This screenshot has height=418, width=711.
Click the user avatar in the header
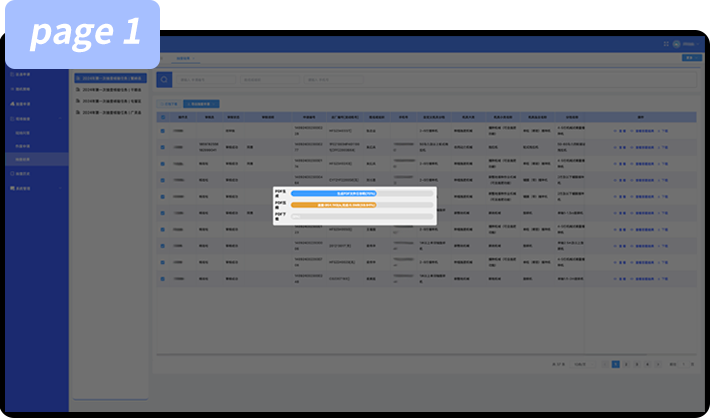(x=676, y=45)
